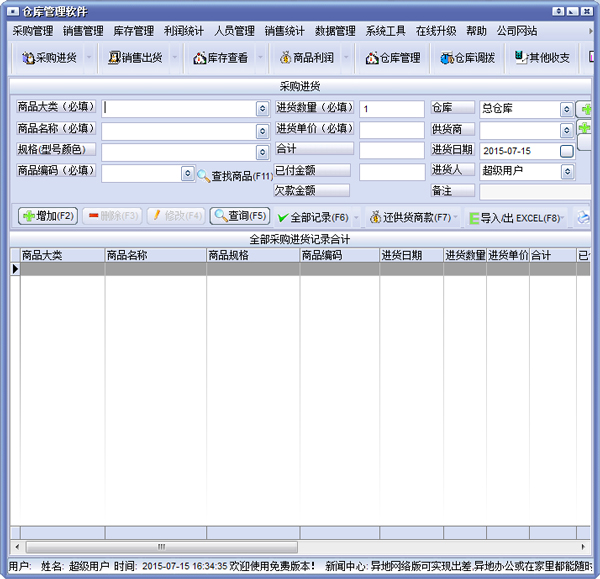Click the 查找商品(F11) magnifier search
The width and height of the screenshot is (600, 579).
tap(235, 176)
